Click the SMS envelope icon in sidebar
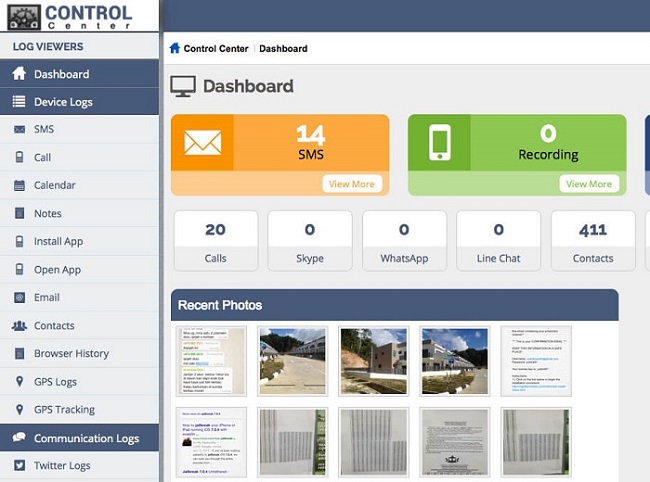This screenshot has width=650, height=482. point(19,130)
